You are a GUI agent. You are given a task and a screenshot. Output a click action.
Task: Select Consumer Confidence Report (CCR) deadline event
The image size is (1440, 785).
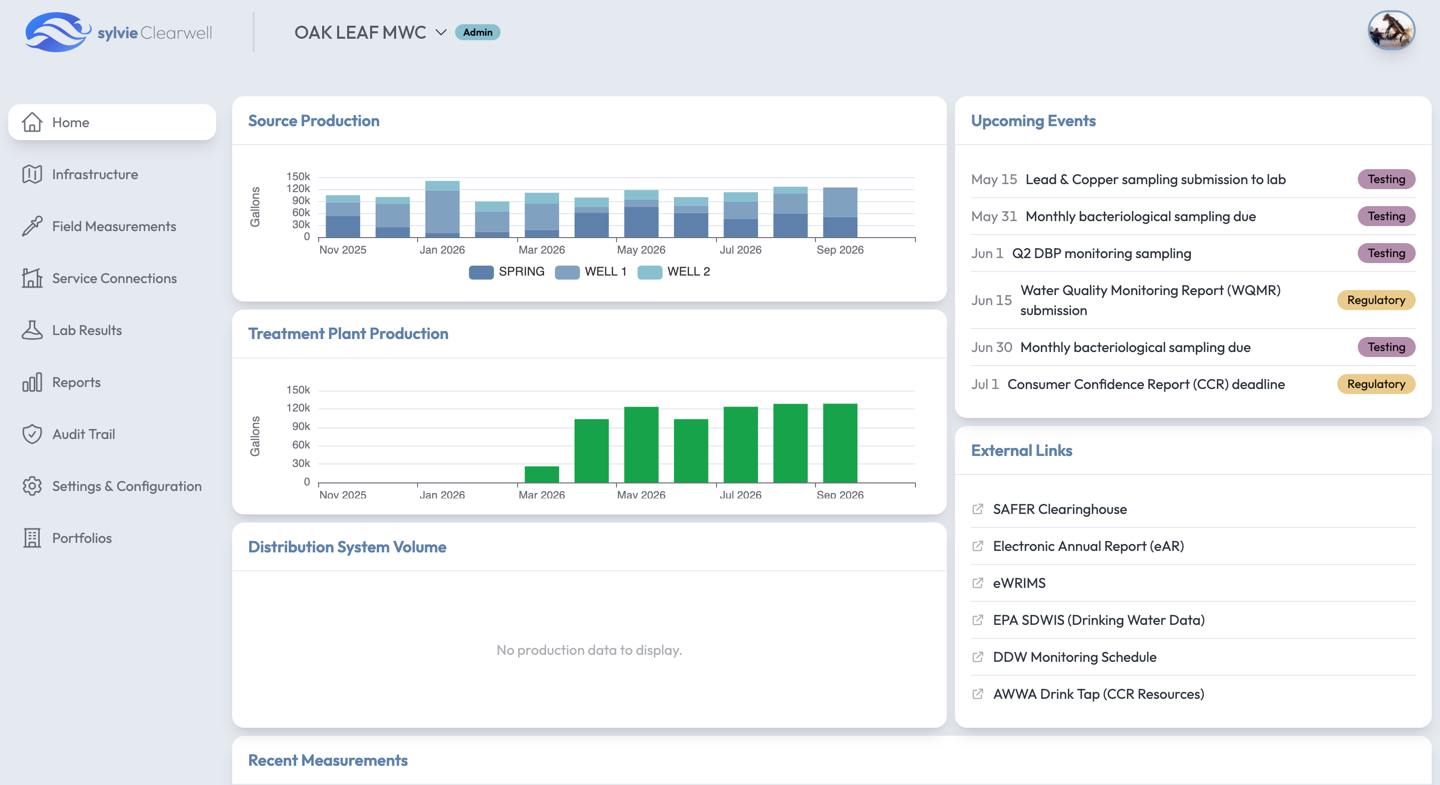click(x=1146, y=384)
